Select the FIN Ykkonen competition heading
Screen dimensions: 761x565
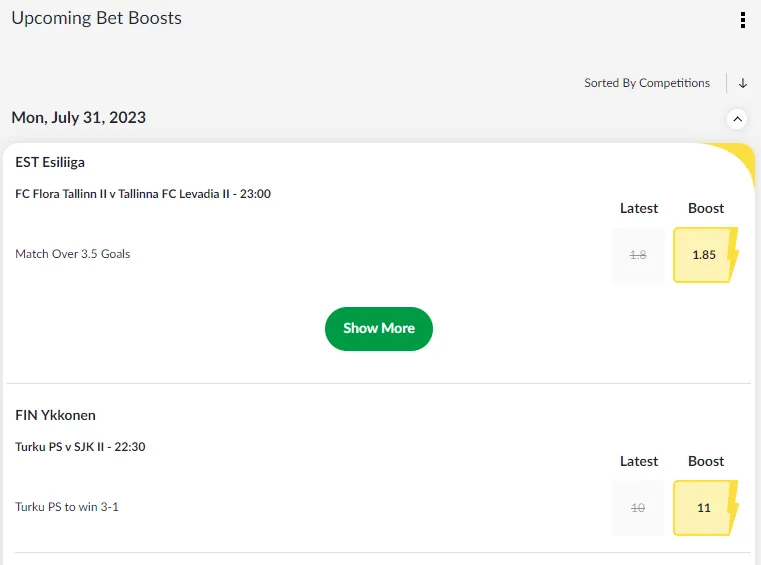point(55,415)
